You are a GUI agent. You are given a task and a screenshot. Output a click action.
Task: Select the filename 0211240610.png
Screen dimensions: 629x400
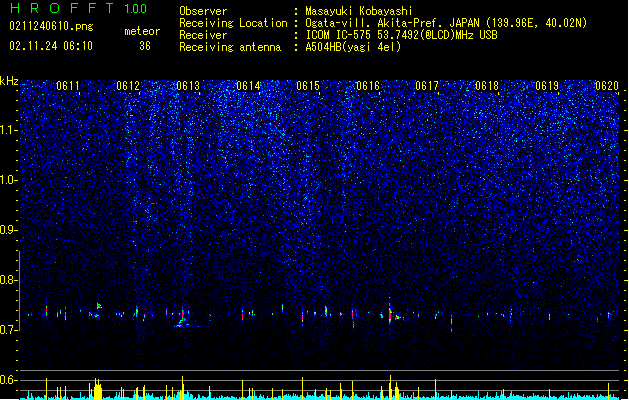point(51,26)
